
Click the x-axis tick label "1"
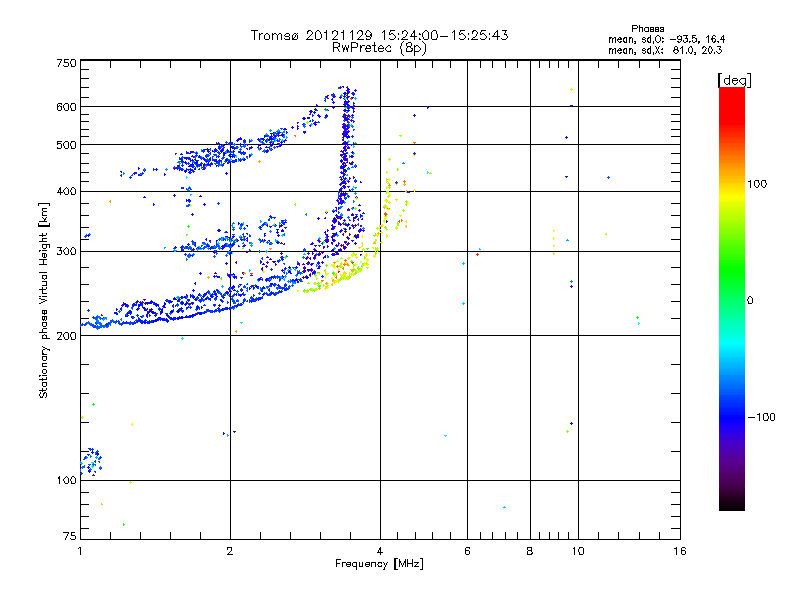81,551
